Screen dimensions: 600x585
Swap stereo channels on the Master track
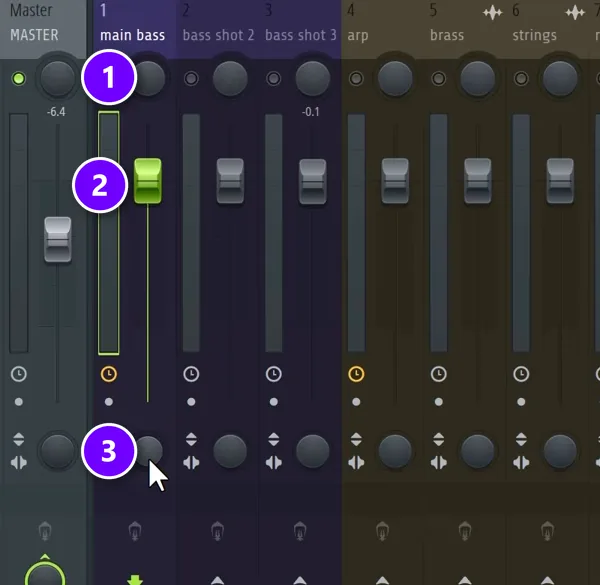coord(19,463)
